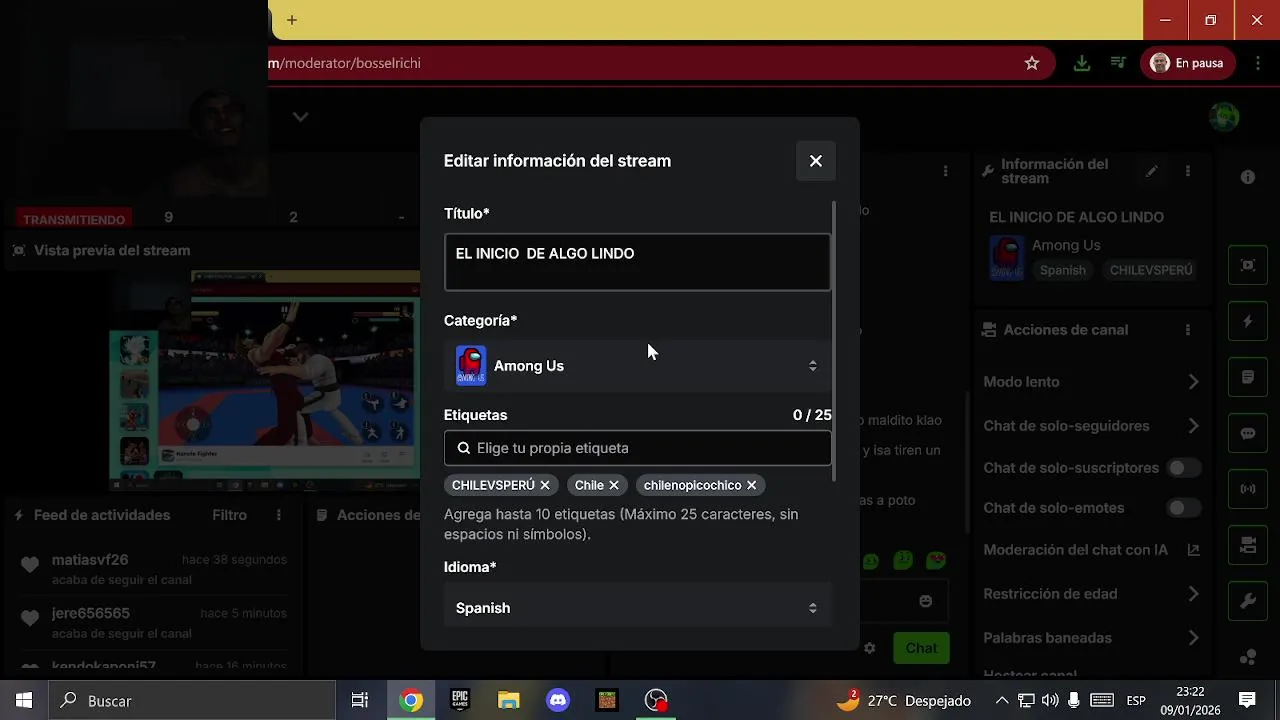Click the document notes sidebar icon

(x=1248, y=377)
